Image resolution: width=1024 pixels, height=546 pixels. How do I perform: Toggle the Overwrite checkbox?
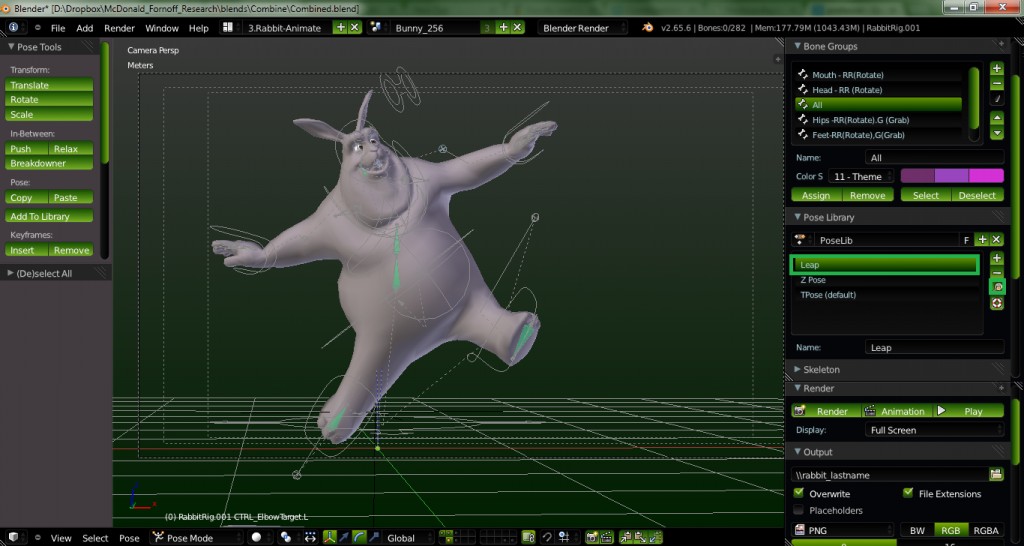(798, 493)
